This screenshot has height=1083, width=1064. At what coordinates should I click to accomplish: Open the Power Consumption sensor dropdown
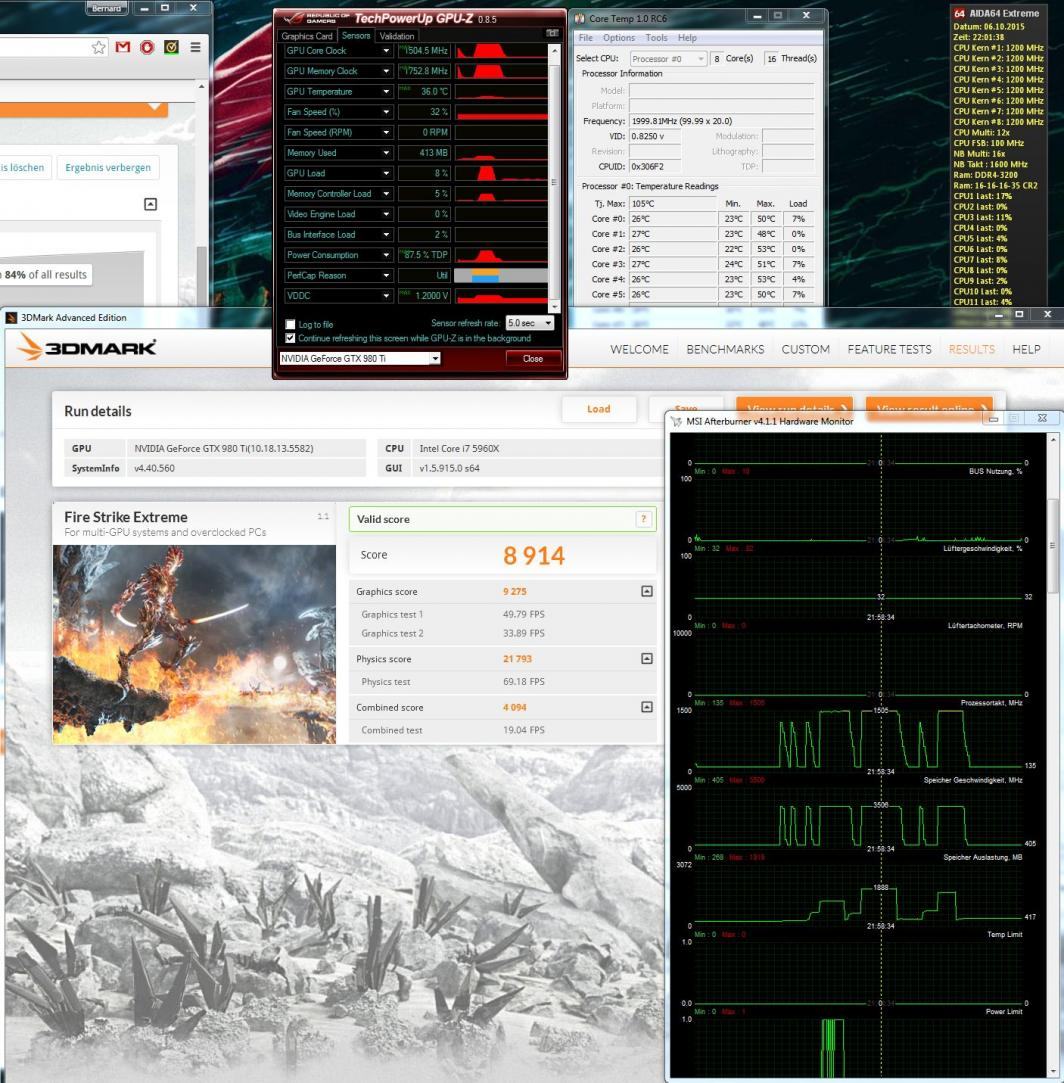[x=386, y=255]
